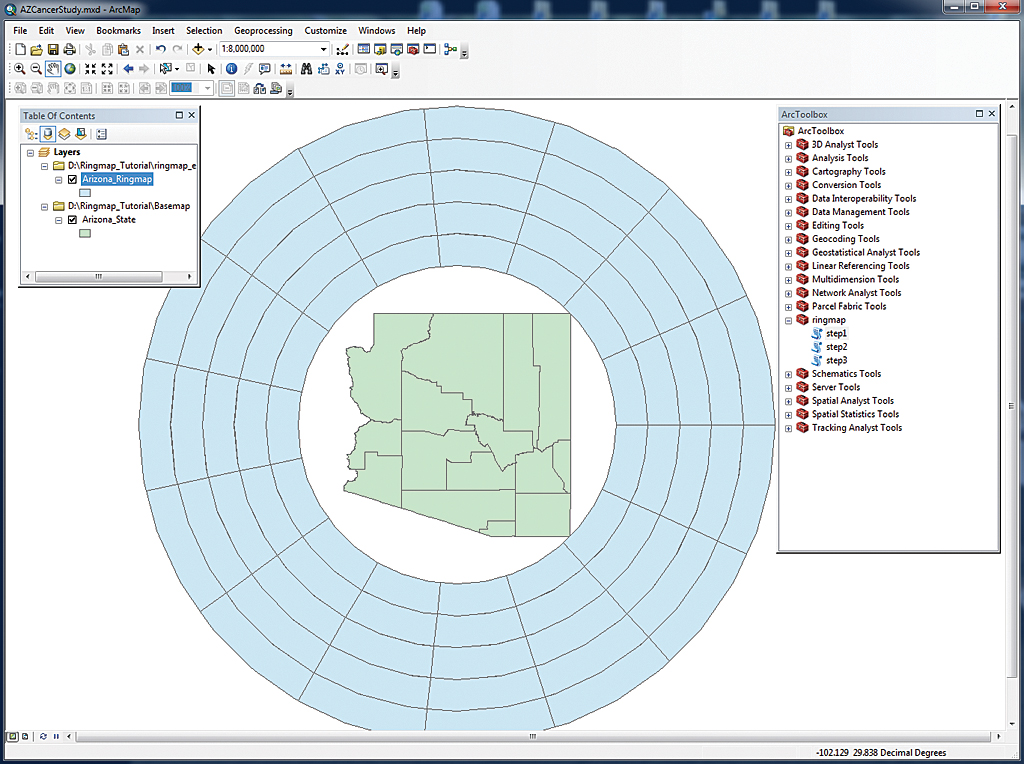Click the Add Data button

coord(199,49)
